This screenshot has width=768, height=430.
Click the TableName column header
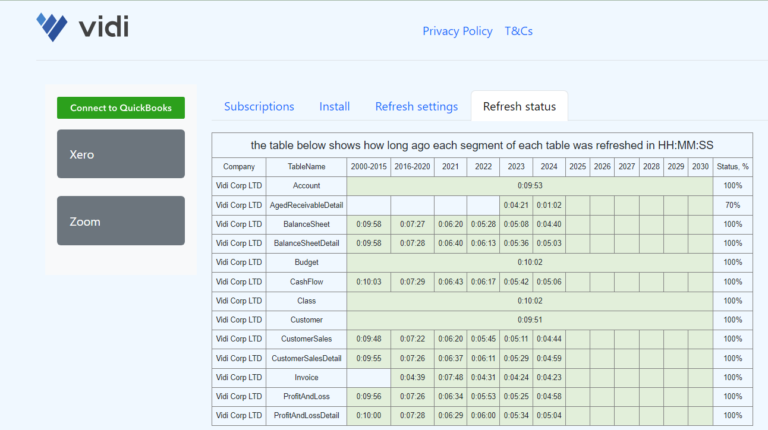tap(307, 166)
